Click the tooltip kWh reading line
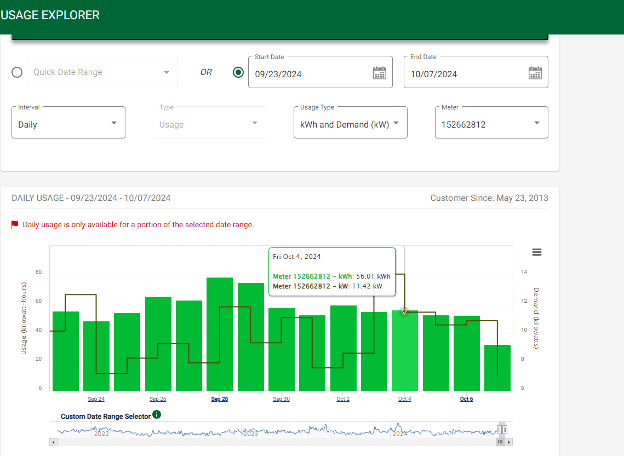The height and width of the screenshot is (456, 624). coord(331,276)
